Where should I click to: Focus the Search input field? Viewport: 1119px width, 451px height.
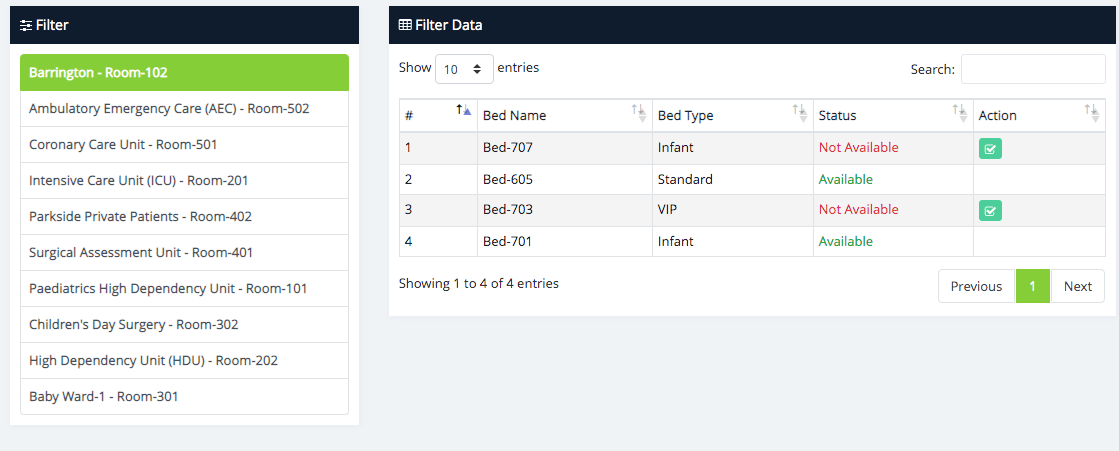1033,69
